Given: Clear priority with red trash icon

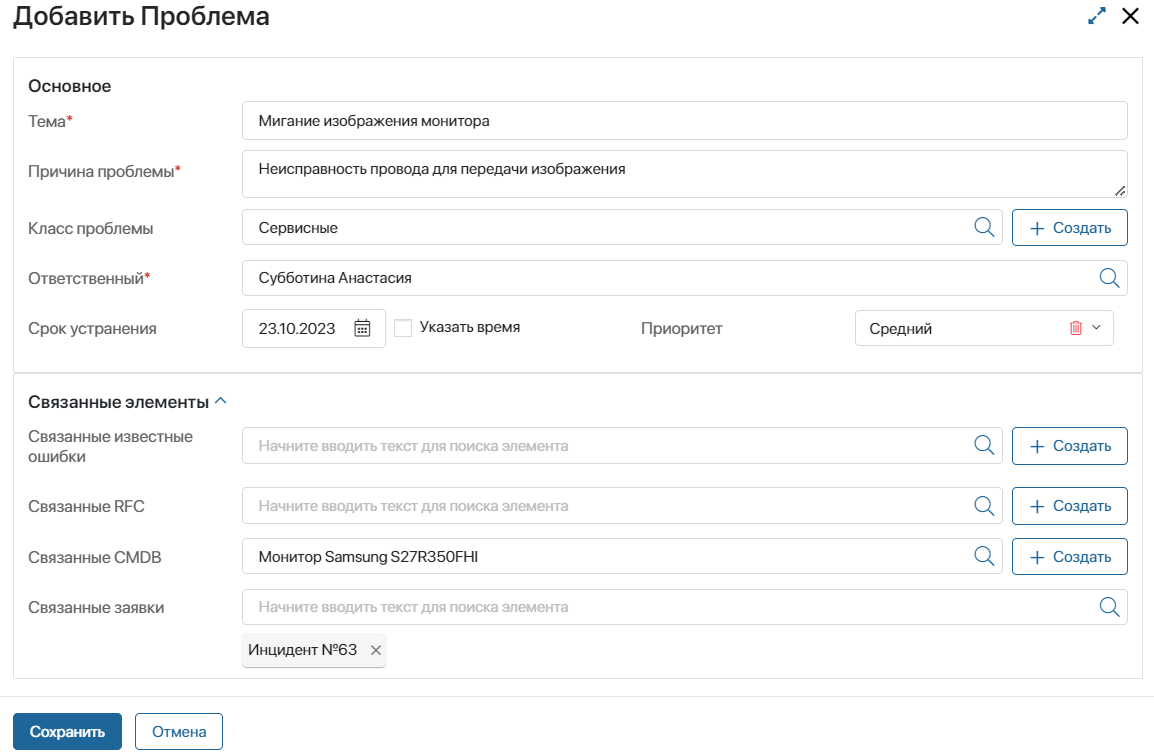Looking at the screenshot, I should point(1075,328).
